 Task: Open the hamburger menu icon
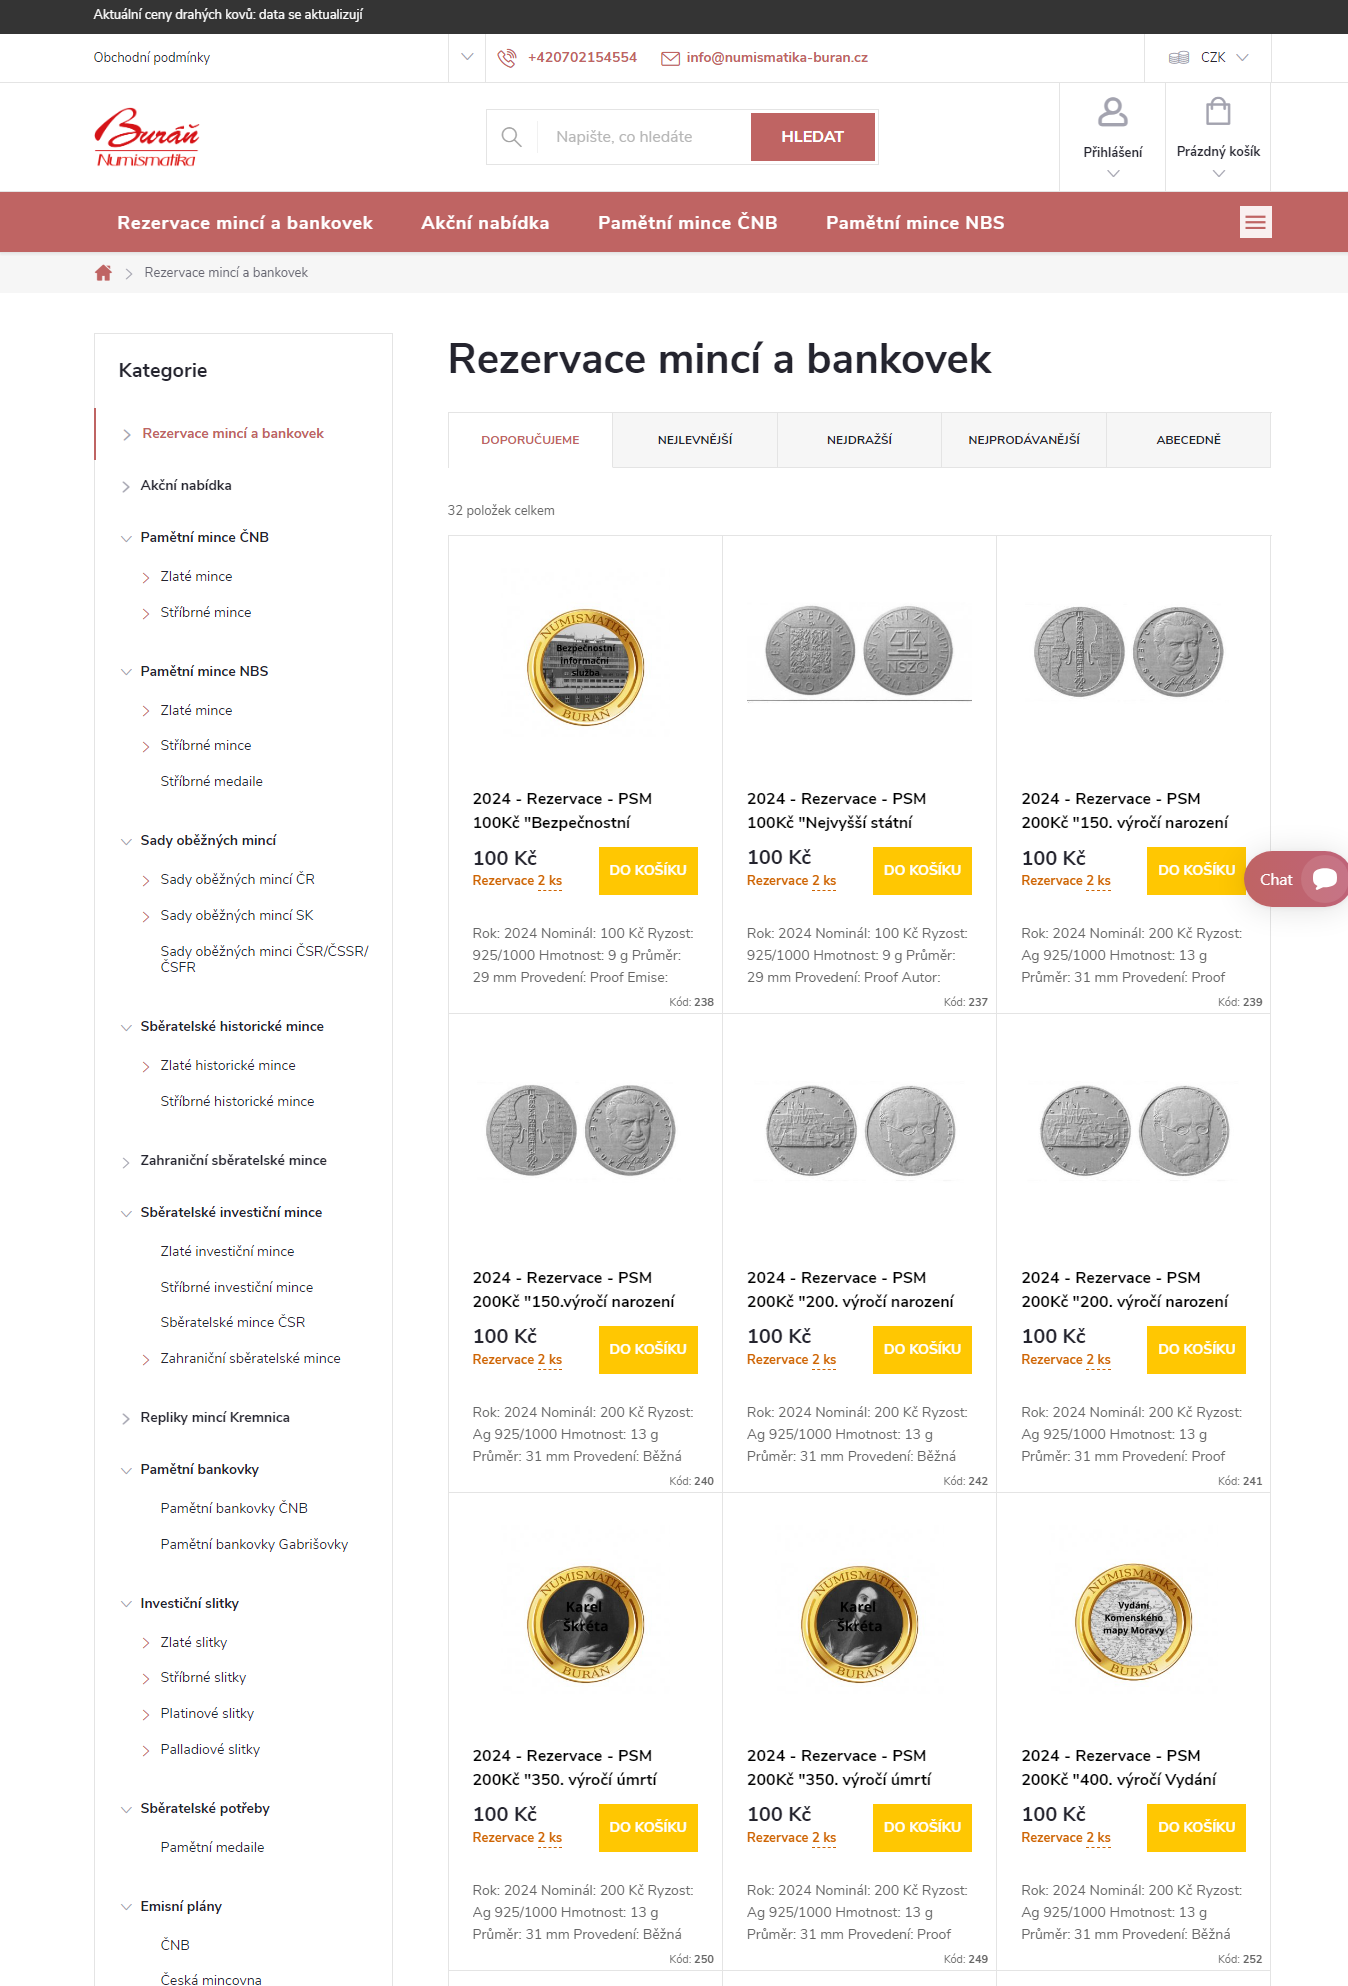[1255, 222]
